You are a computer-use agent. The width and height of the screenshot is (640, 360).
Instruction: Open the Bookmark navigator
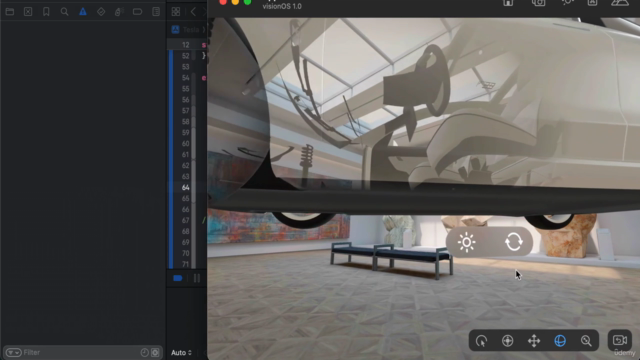click(x=46, y=11)
